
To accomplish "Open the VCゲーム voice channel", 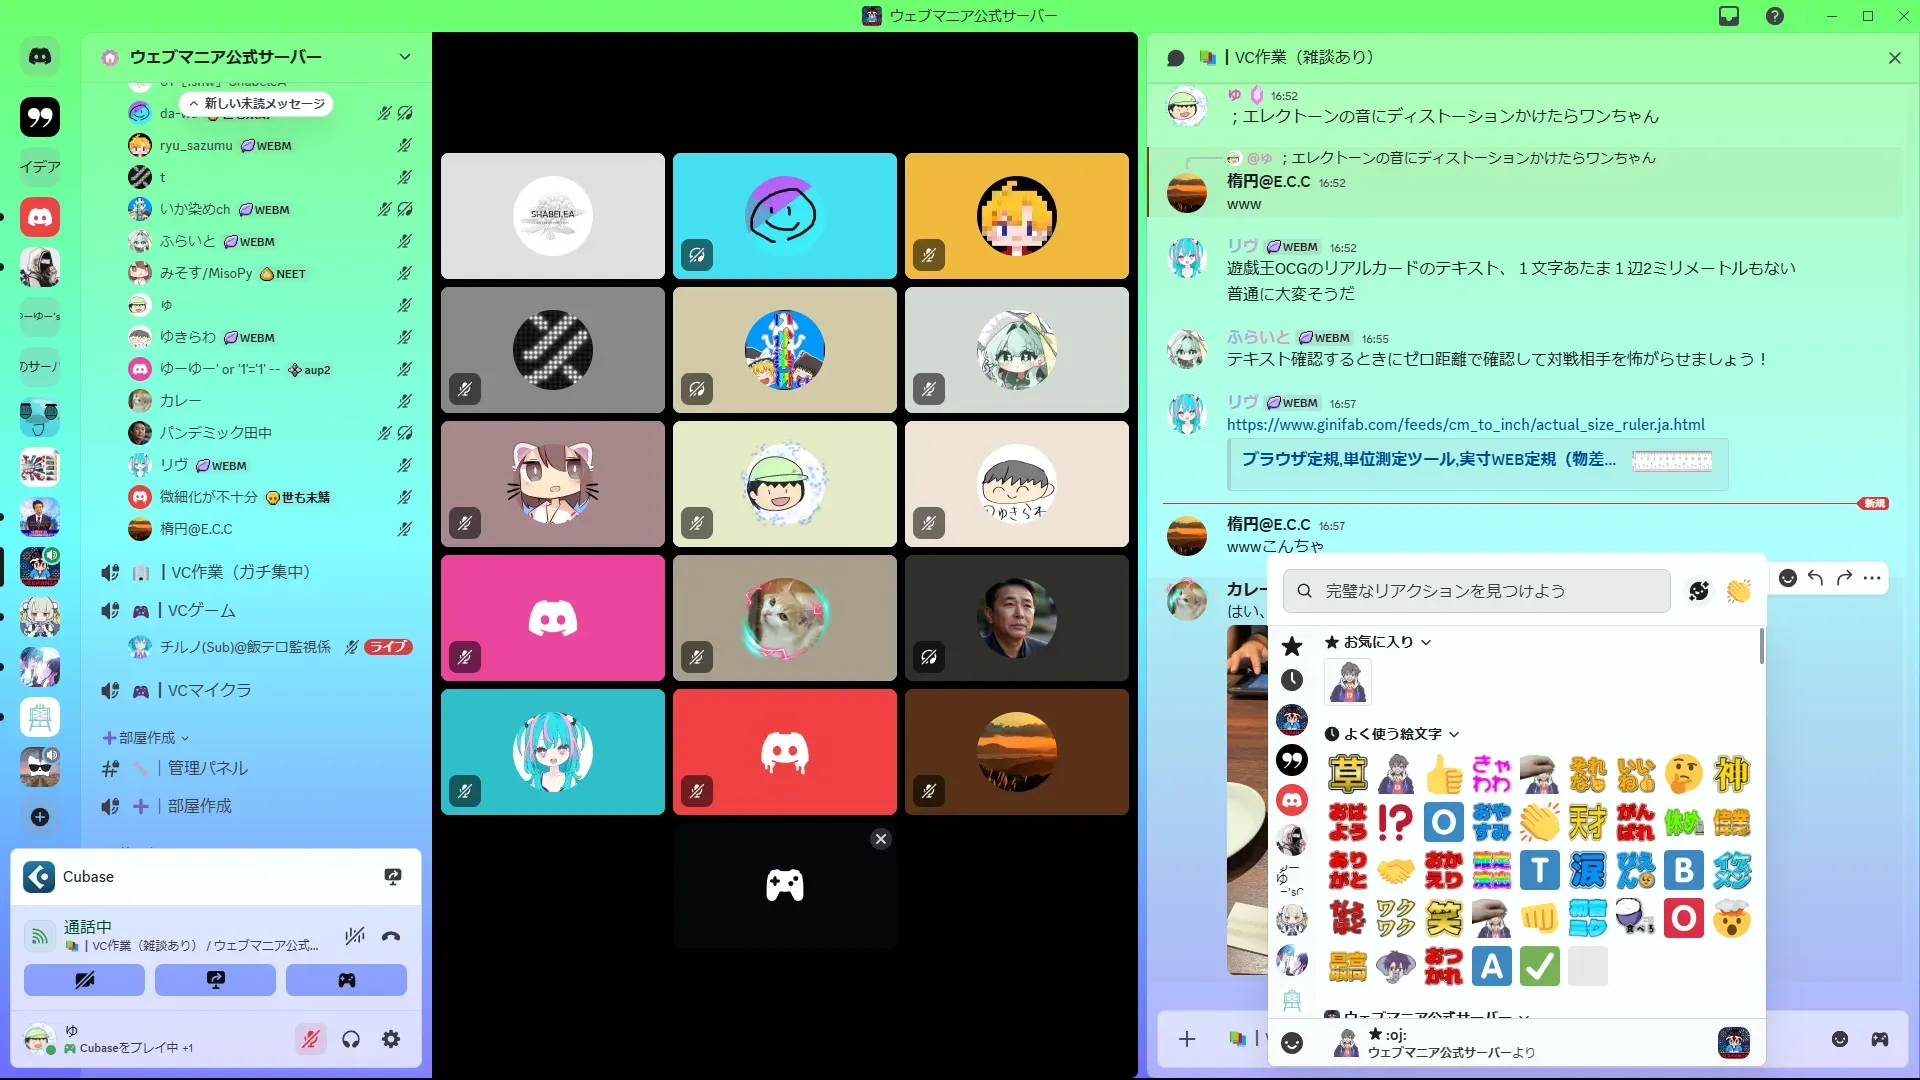I will pos(202,611).
